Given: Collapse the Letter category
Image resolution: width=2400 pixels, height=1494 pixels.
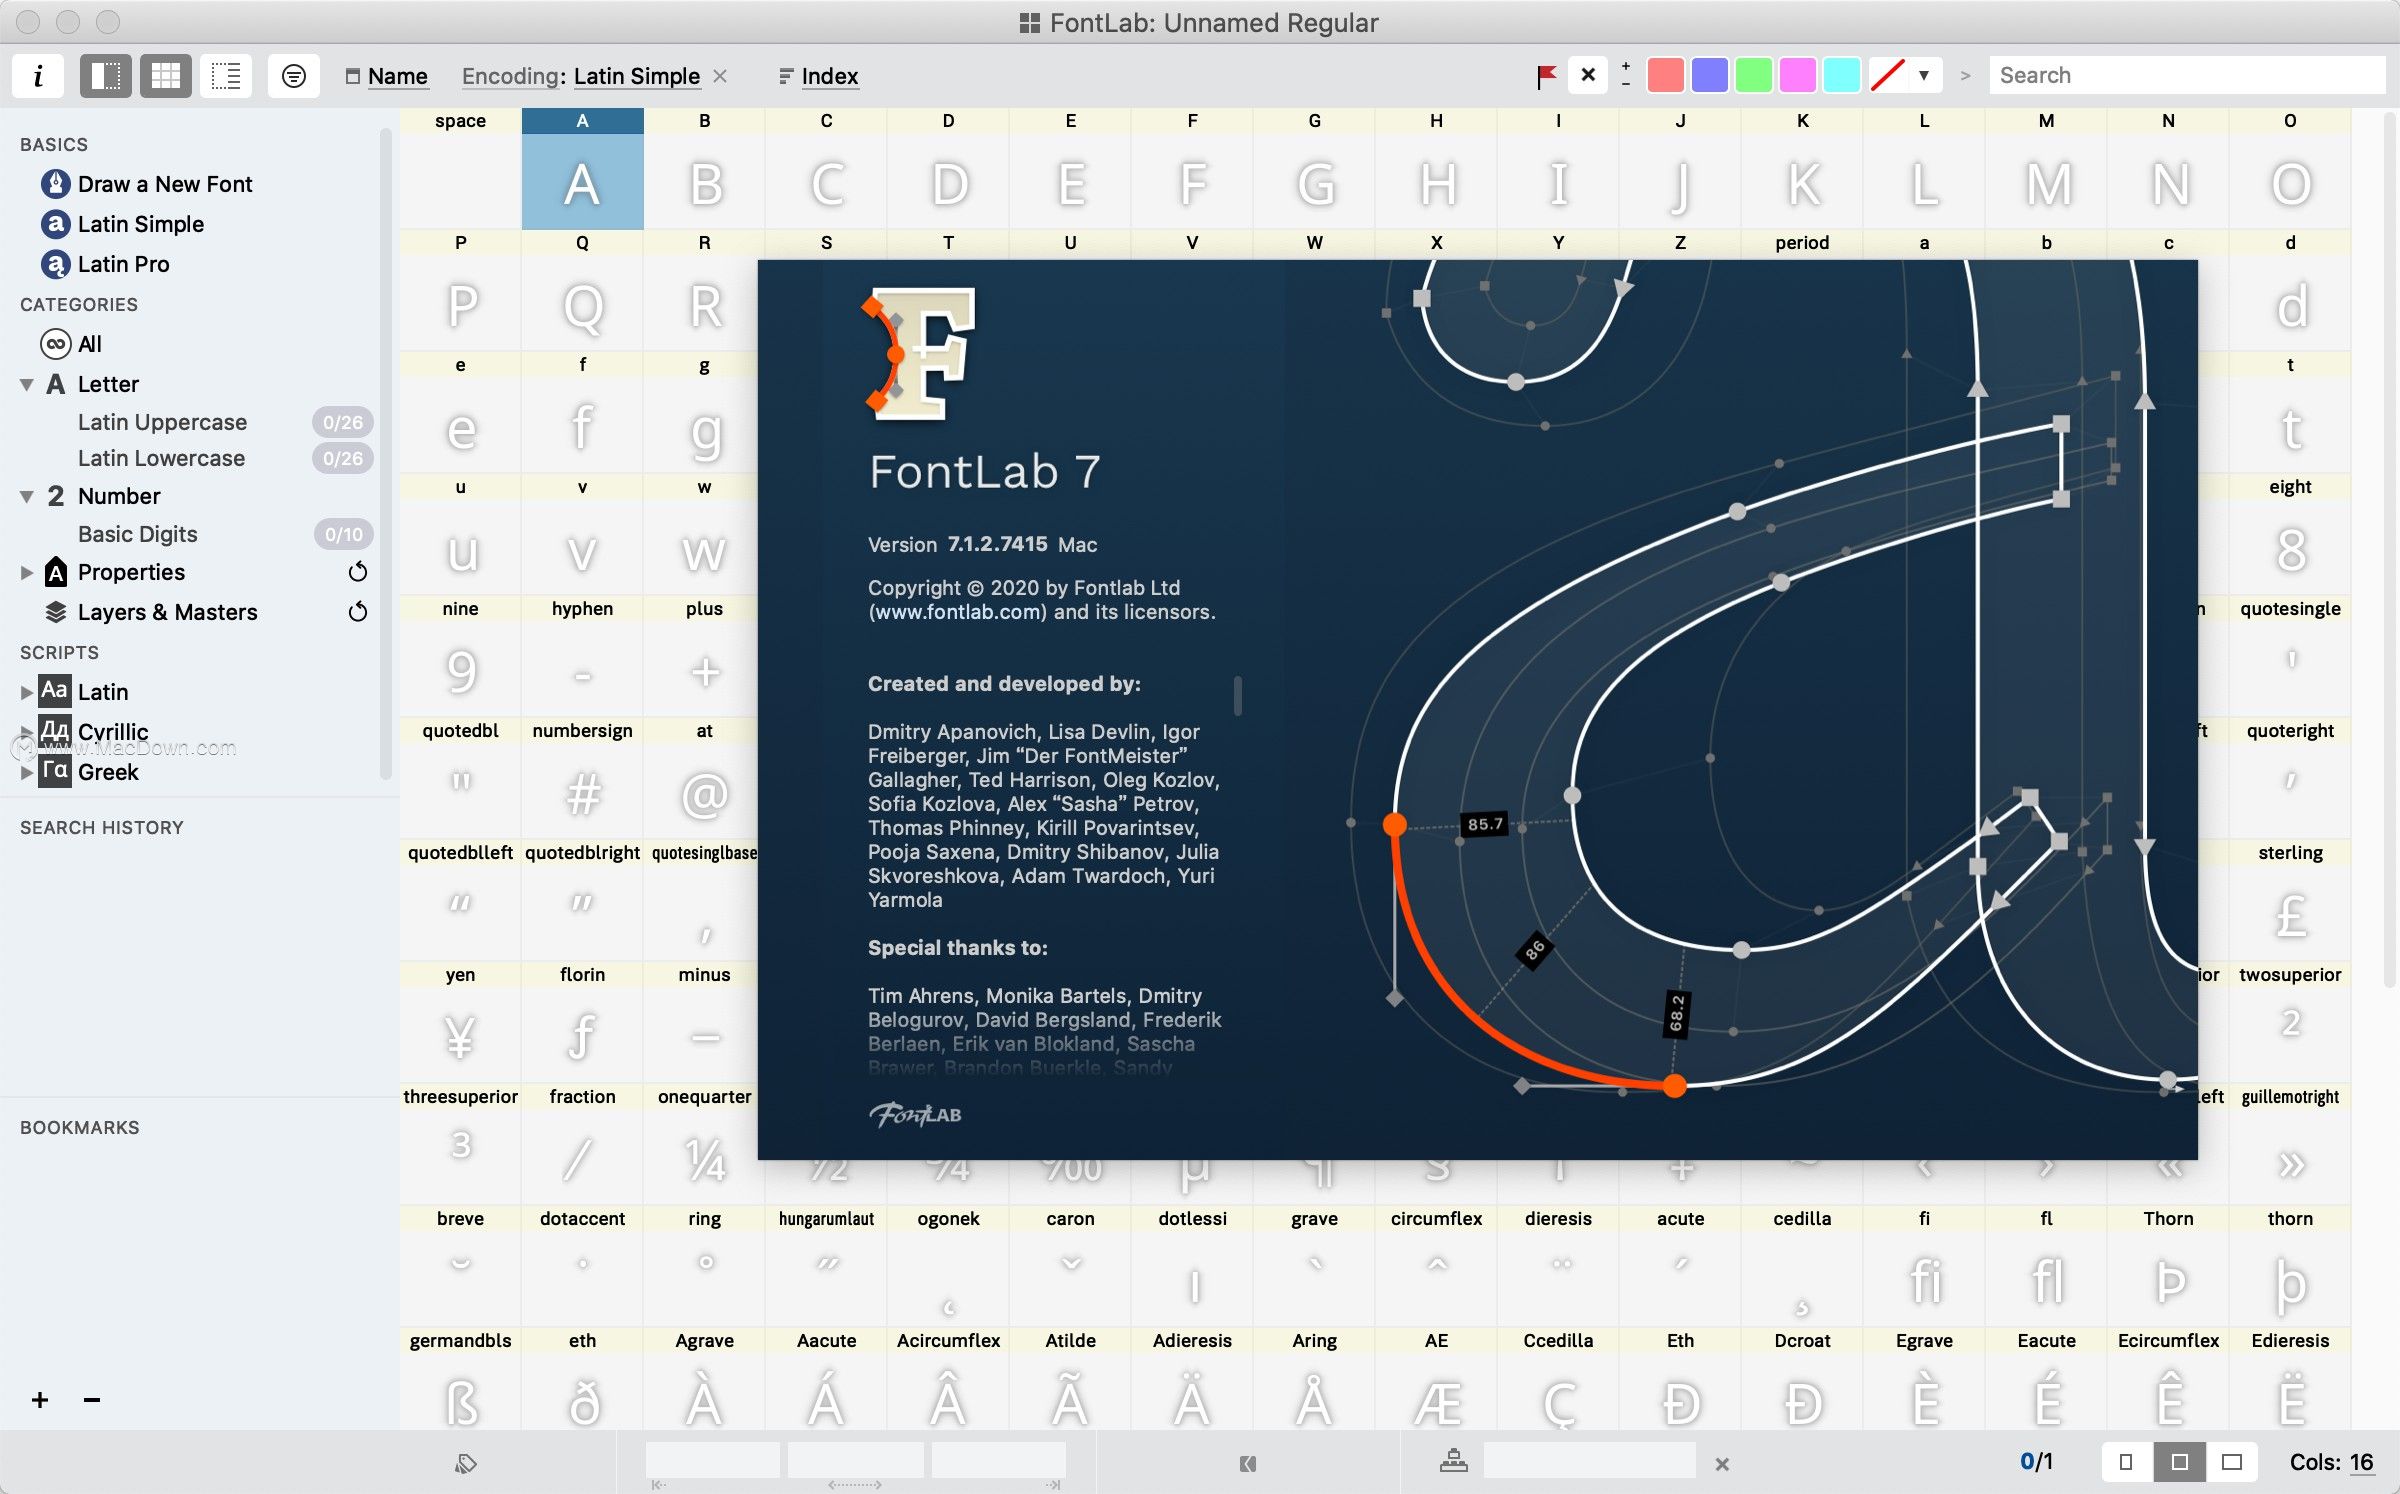Looking at the screenshot, I should point(27,384).
